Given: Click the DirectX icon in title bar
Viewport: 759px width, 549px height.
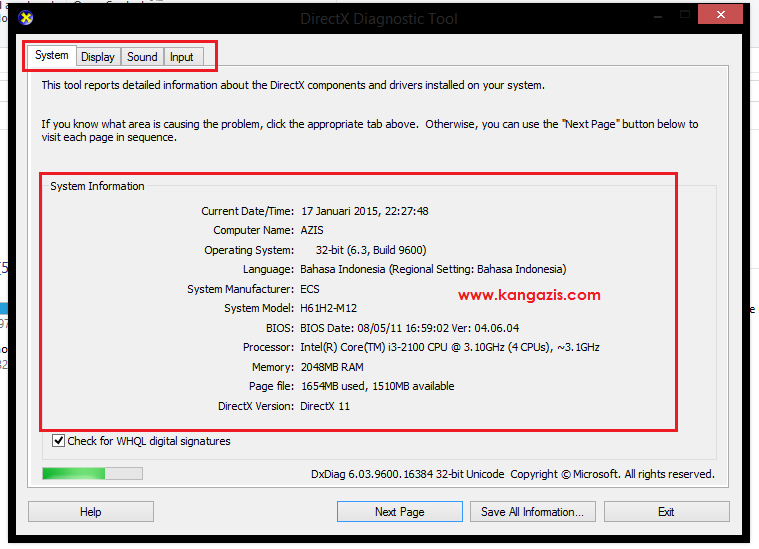Looking at the screenshot, I should 25,18.
